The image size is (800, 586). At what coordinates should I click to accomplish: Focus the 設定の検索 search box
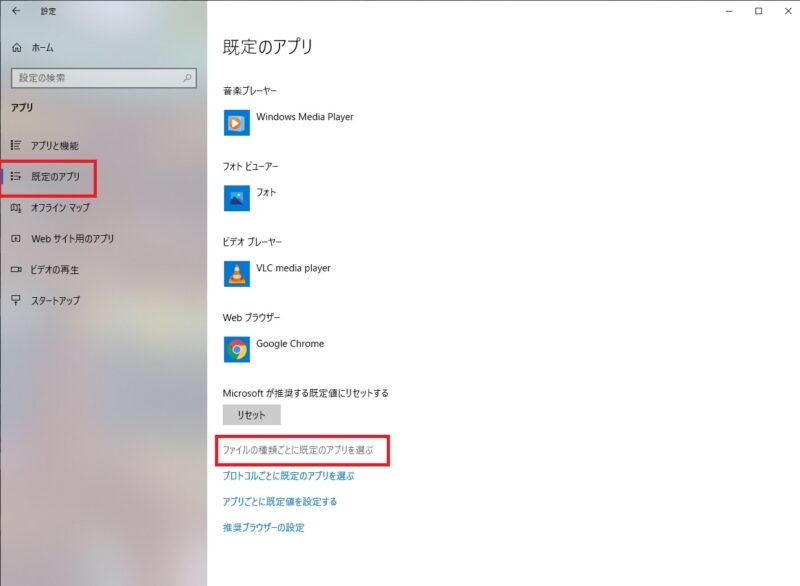(104, 78)
